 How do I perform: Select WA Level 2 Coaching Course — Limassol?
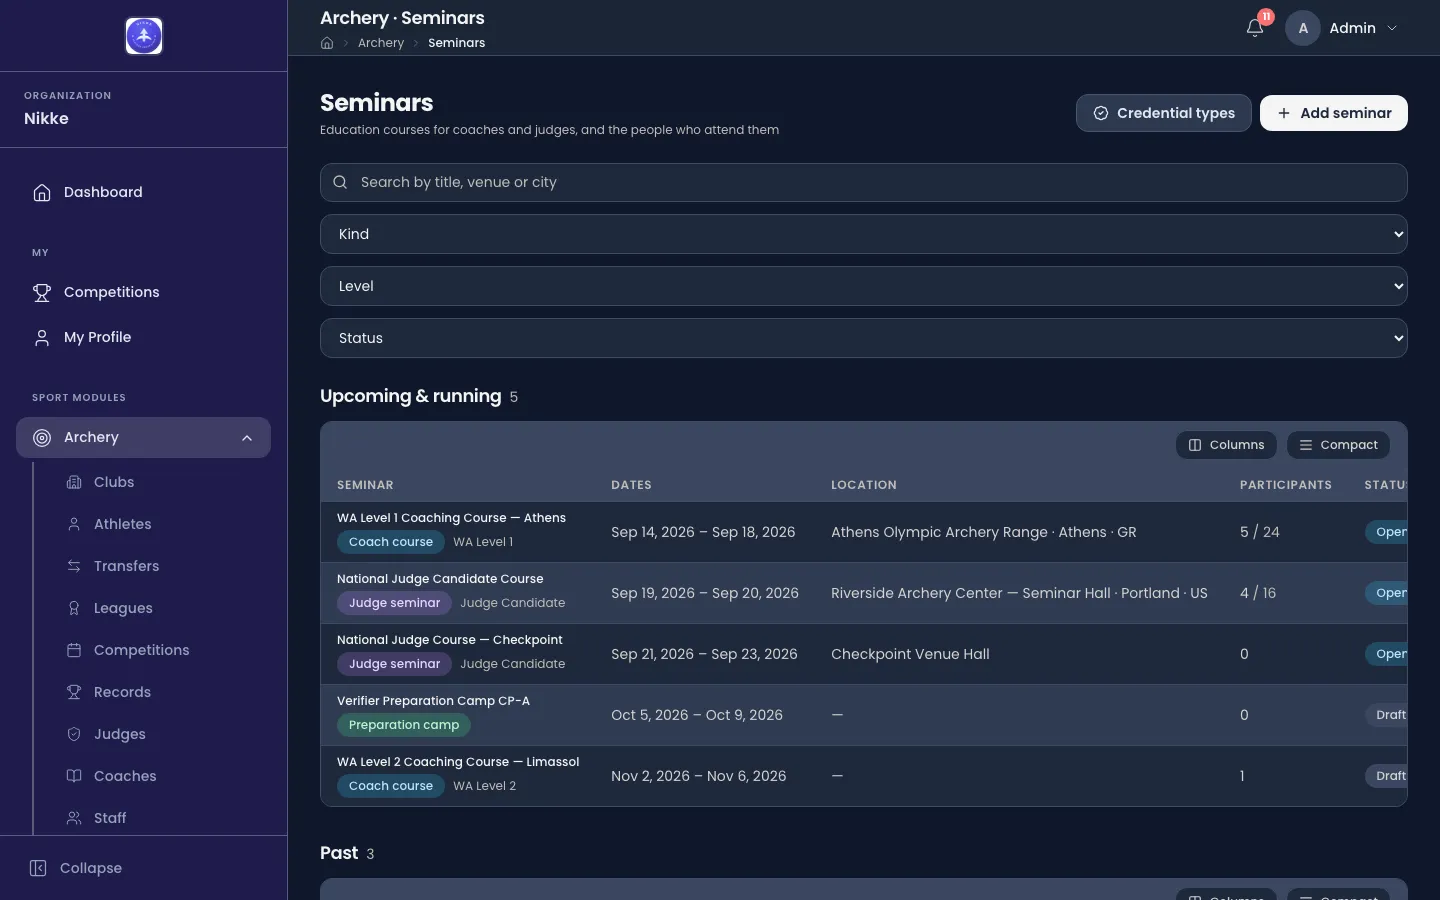pos(458,762)
